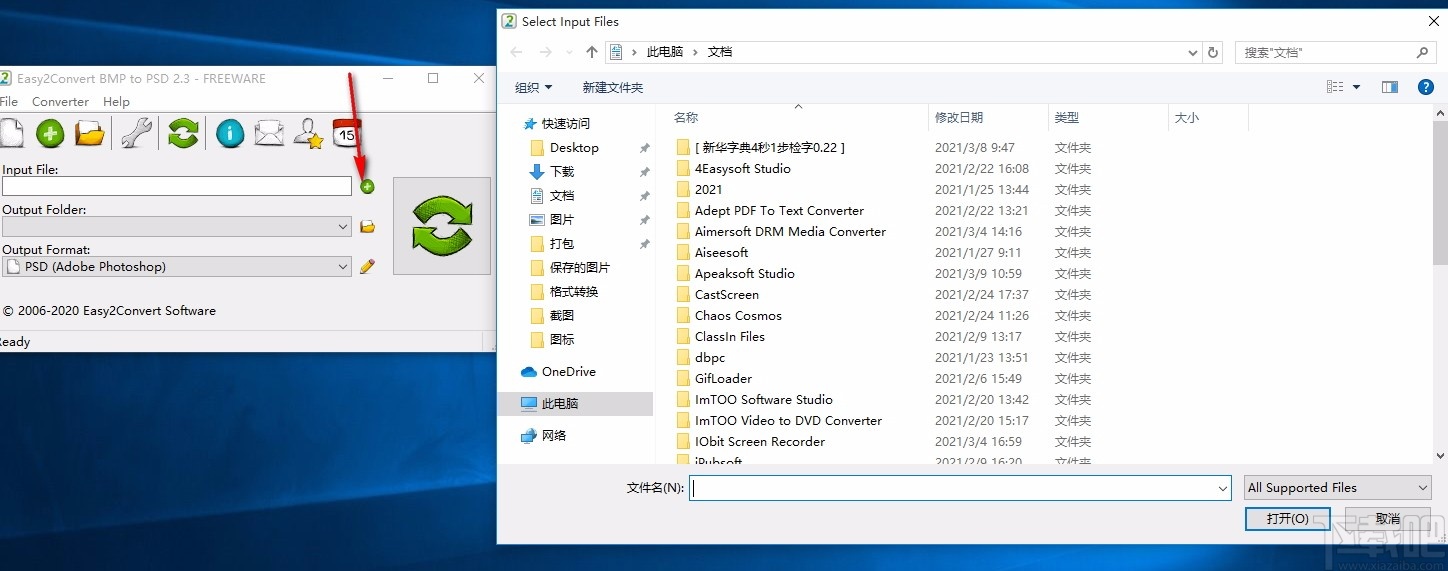Click browse folder icon beside Output Folder

(x=367, y=227)
